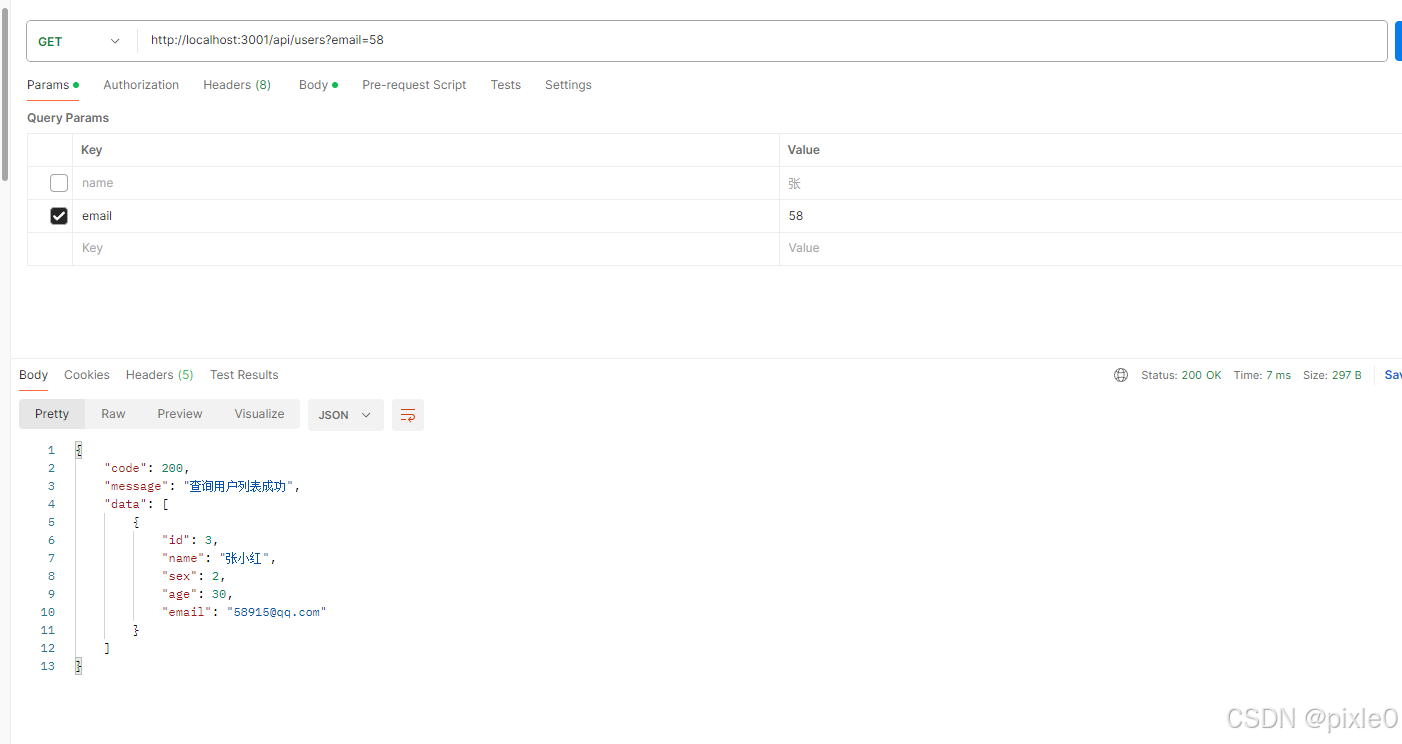Click the Query Params heading

coord(68,118)
